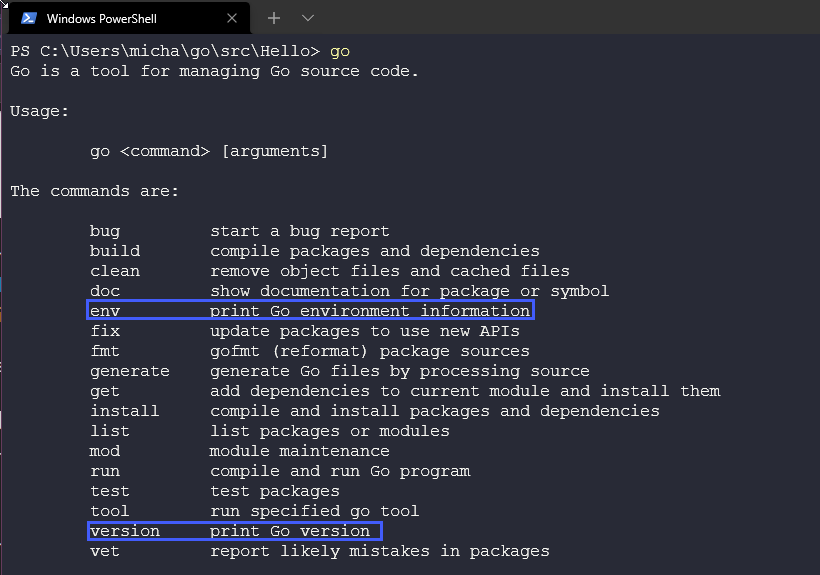This screenshot has height=575, width=820.
Task: Click 'print Go version' description text
Action: pos(289,531)
